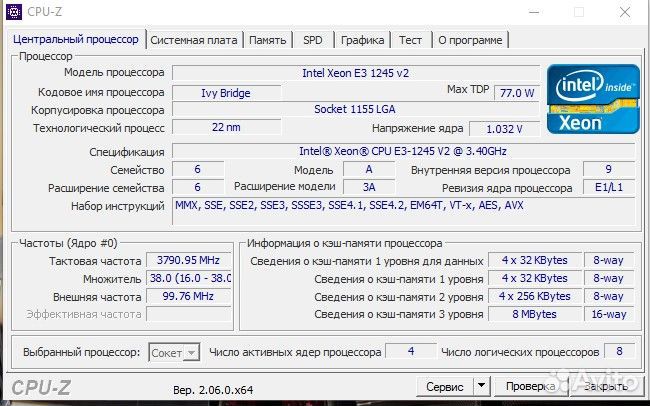650x406 pixels.
Task: Click the 22 nm technology value
Action: pyautogui.click(x=226, y=127)
